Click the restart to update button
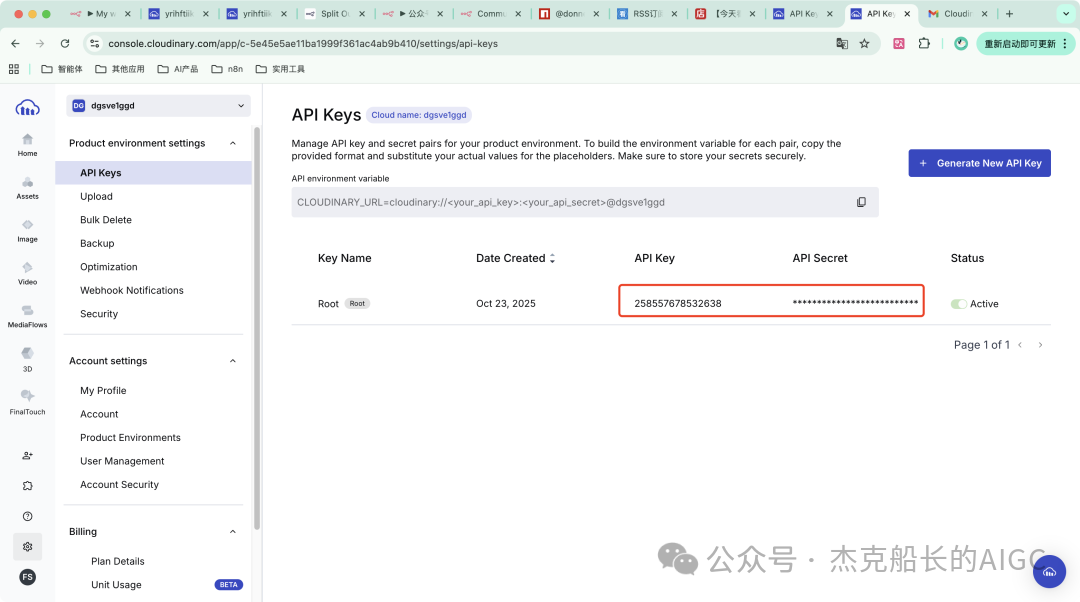This screenshot has width=1080, height=602. click(x=1020, y=43)
